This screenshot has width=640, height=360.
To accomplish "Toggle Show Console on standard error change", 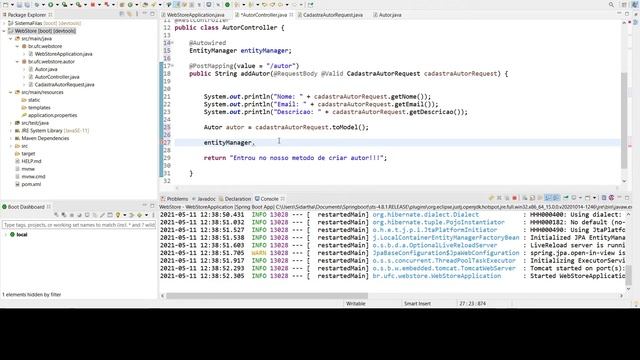I will [x=556, y=198].
